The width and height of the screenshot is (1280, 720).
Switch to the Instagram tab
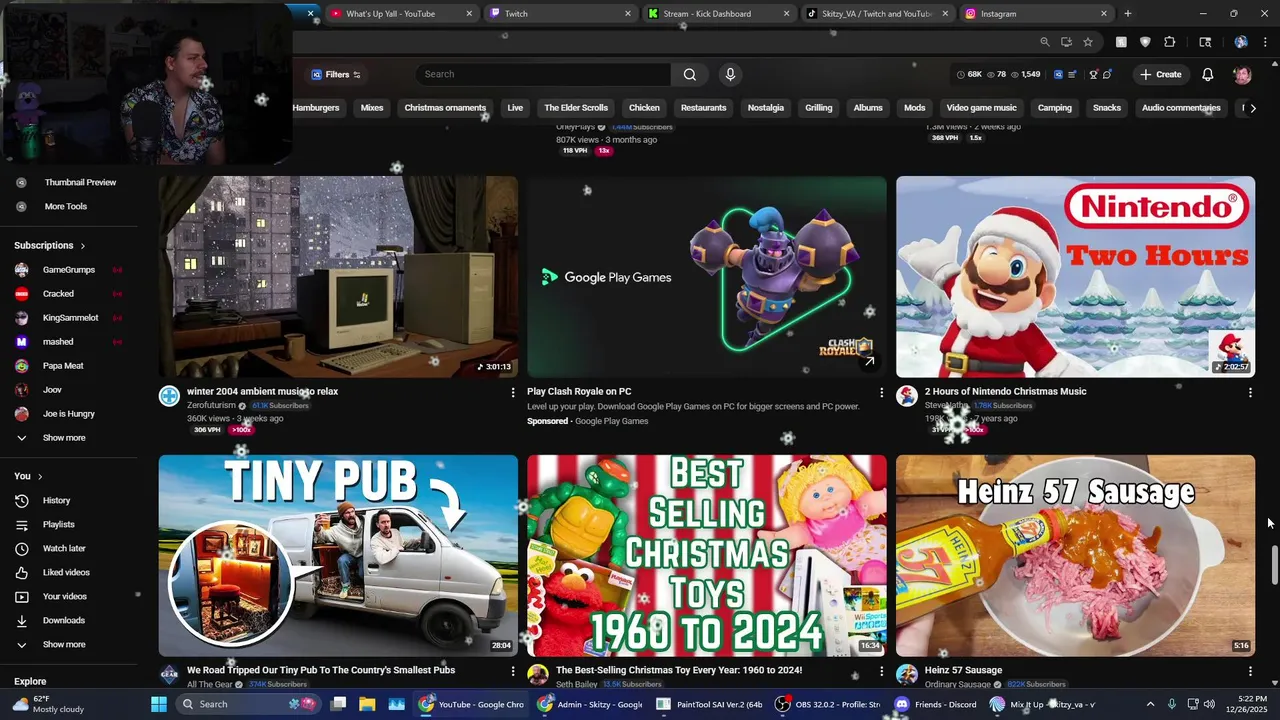(1037, 14)
